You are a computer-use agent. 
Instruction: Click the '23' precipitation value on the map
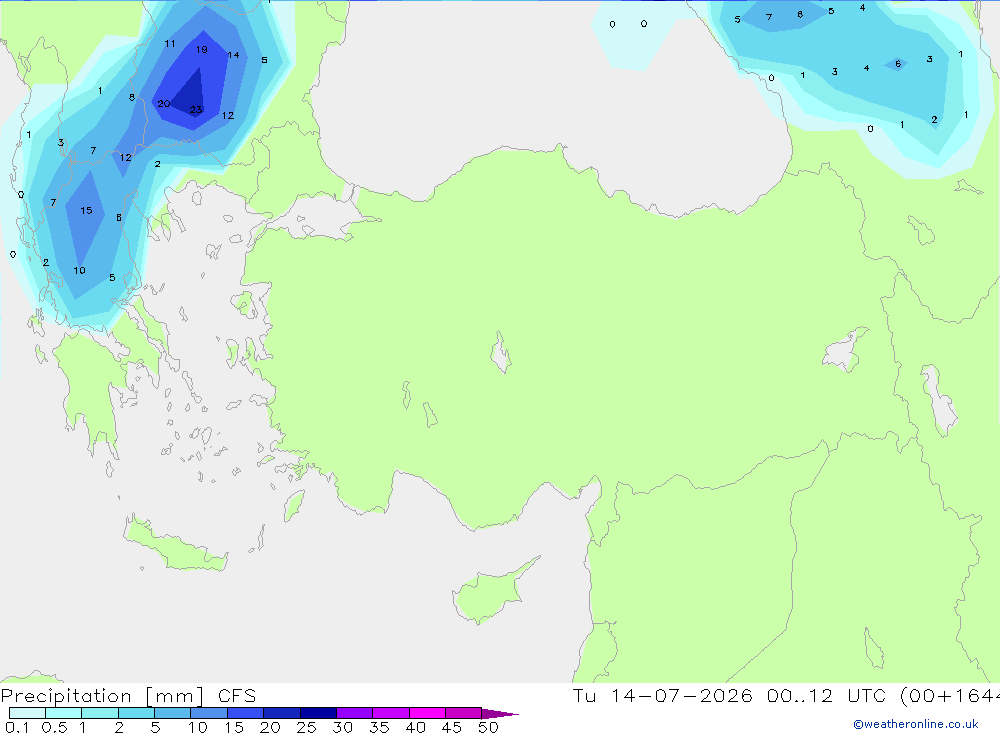coord(196,110)
